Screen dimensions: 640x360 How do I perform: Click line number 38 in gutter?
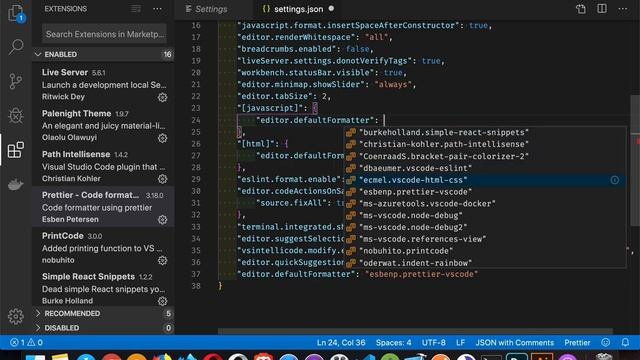(196, 286)
